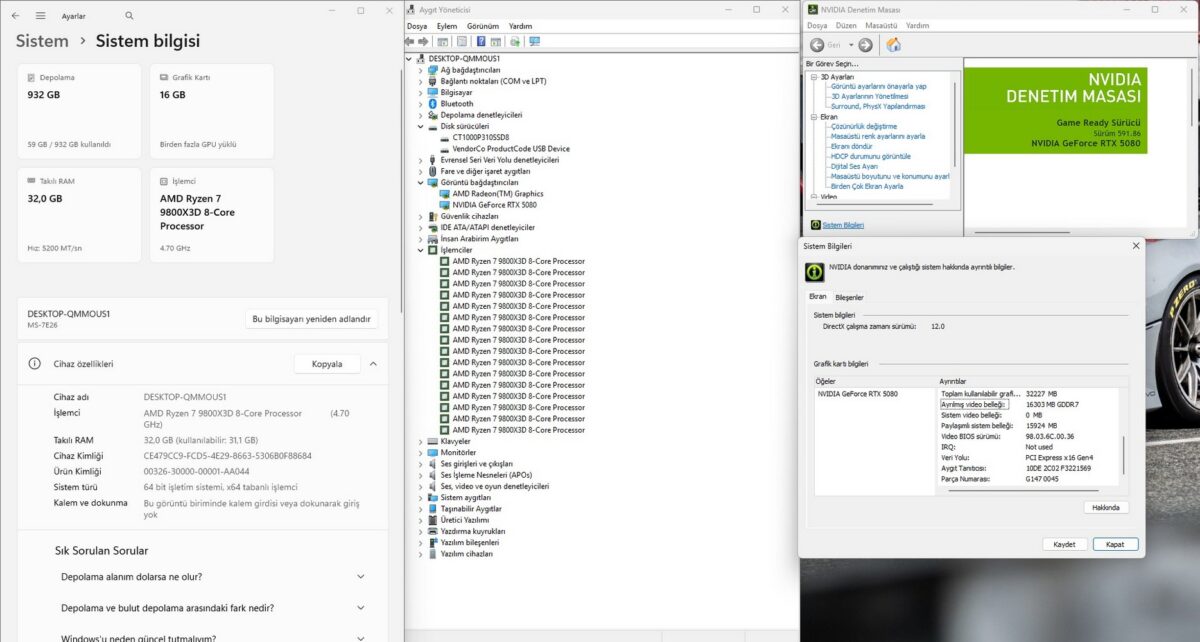Scan for hardware changes in Device Manager toolbar
The height and width of the screenshot is (642, 1200).
coord(515,42)
